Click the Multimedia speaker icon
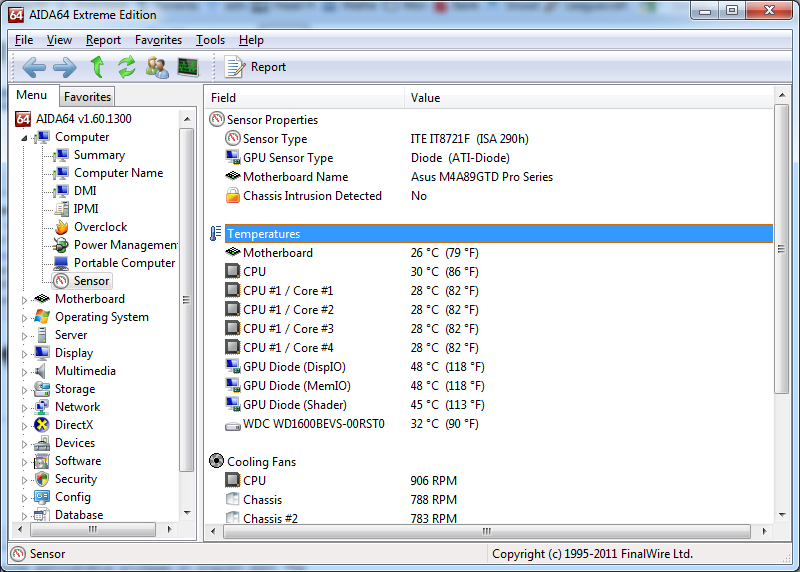 click(x=41, y=371)
